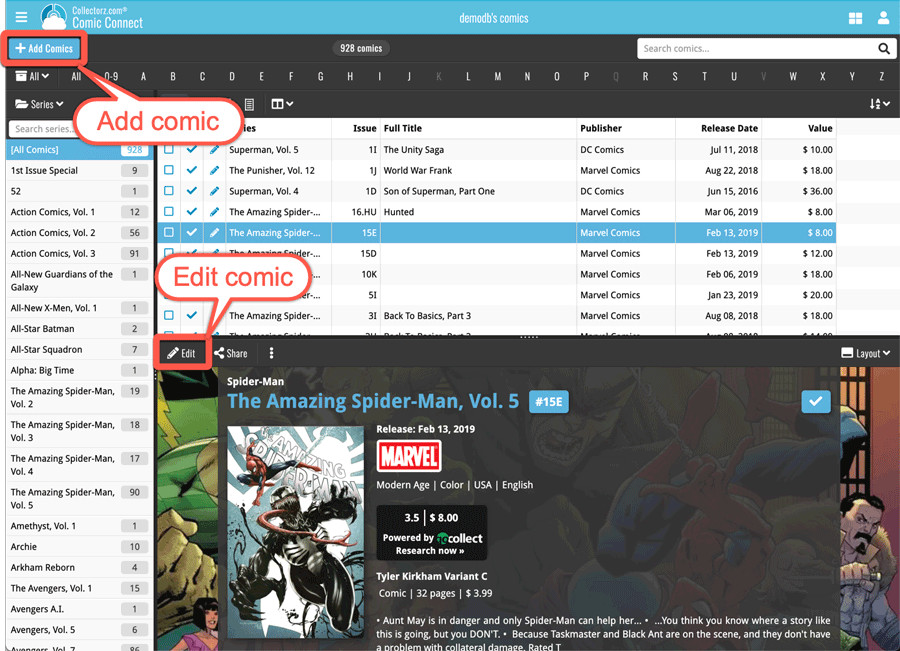This screenshot has height=651, width=900.
Task: Switch to card list view icon
Action: pos(249,104)
